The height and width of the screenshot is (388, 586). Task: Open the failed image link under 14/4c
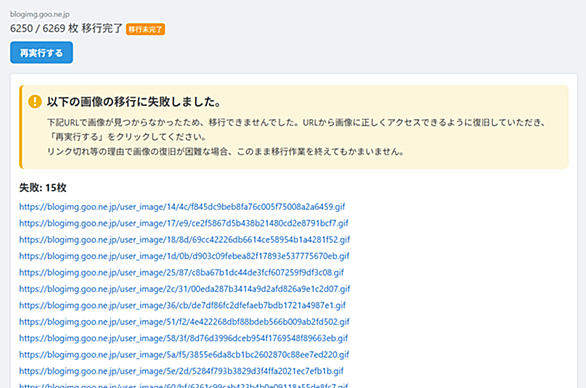tap(182, 207)
